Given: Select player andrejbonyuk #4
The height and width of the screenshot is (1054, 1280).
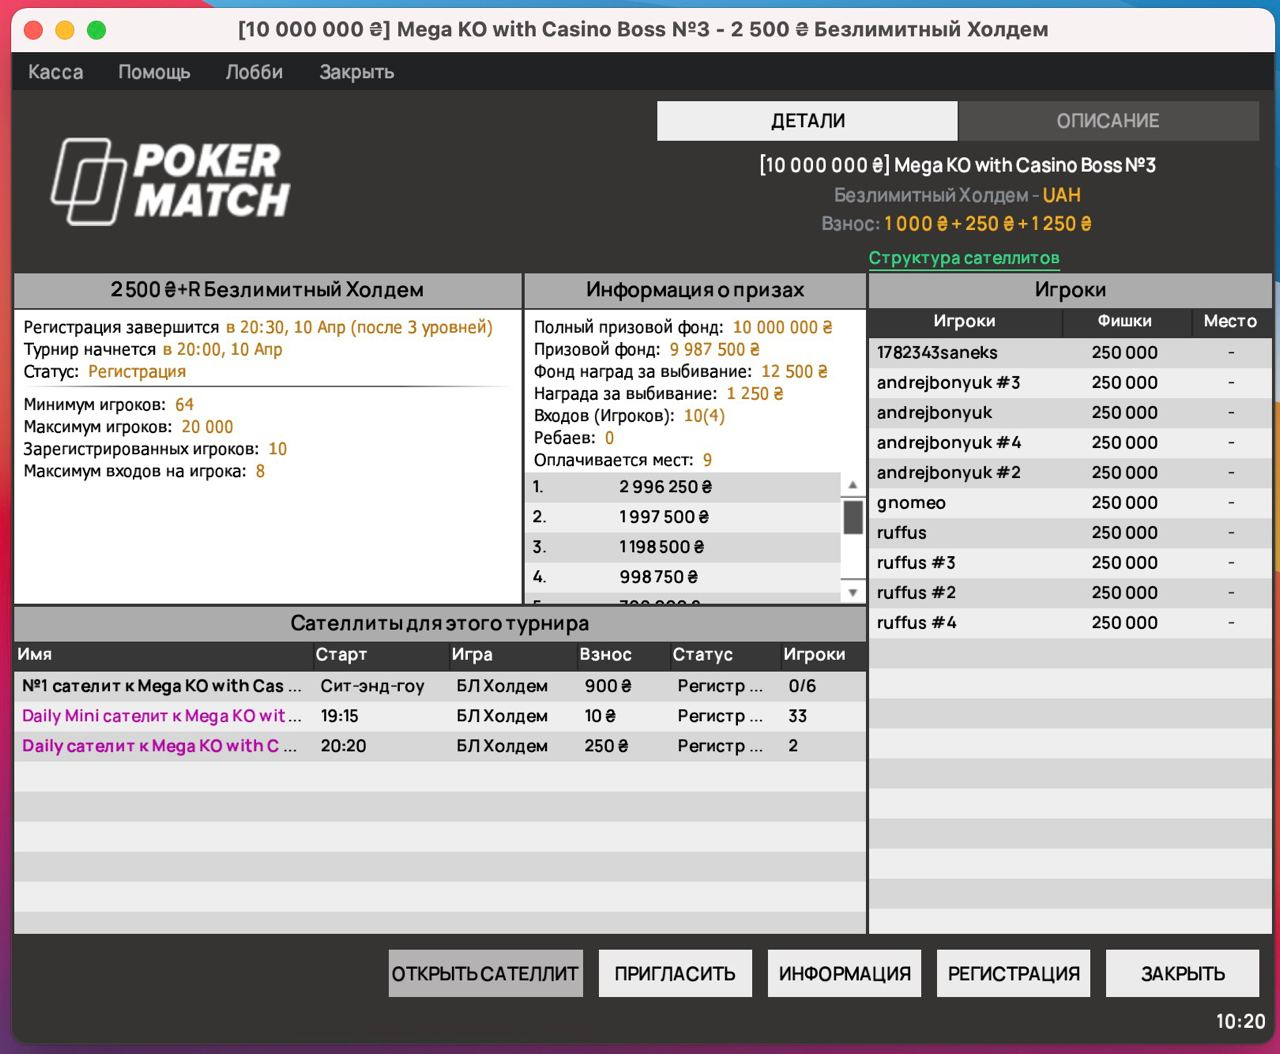Looking at the screenshot, I should point(1070,442).
